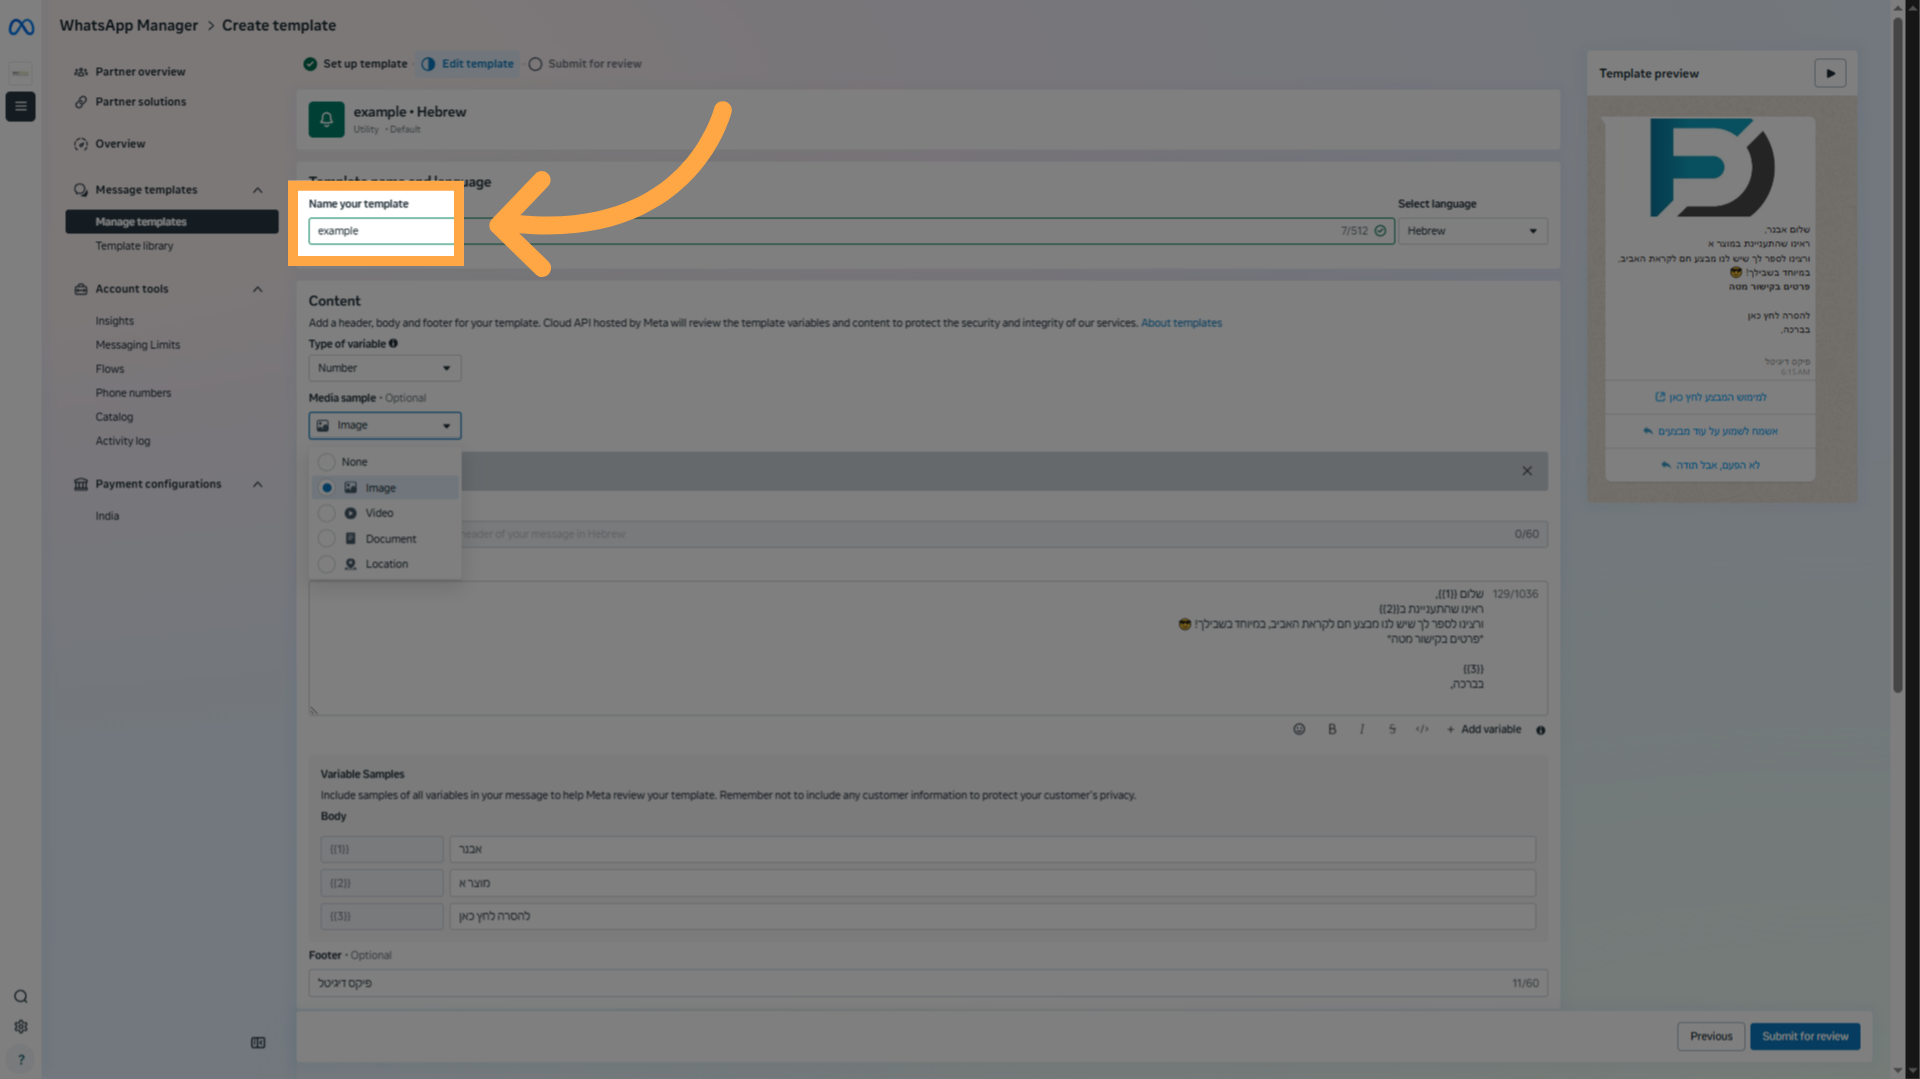Open Type of variable Number dropdown
This screenshot has height=1079, width=1920.
click(384, 368)
